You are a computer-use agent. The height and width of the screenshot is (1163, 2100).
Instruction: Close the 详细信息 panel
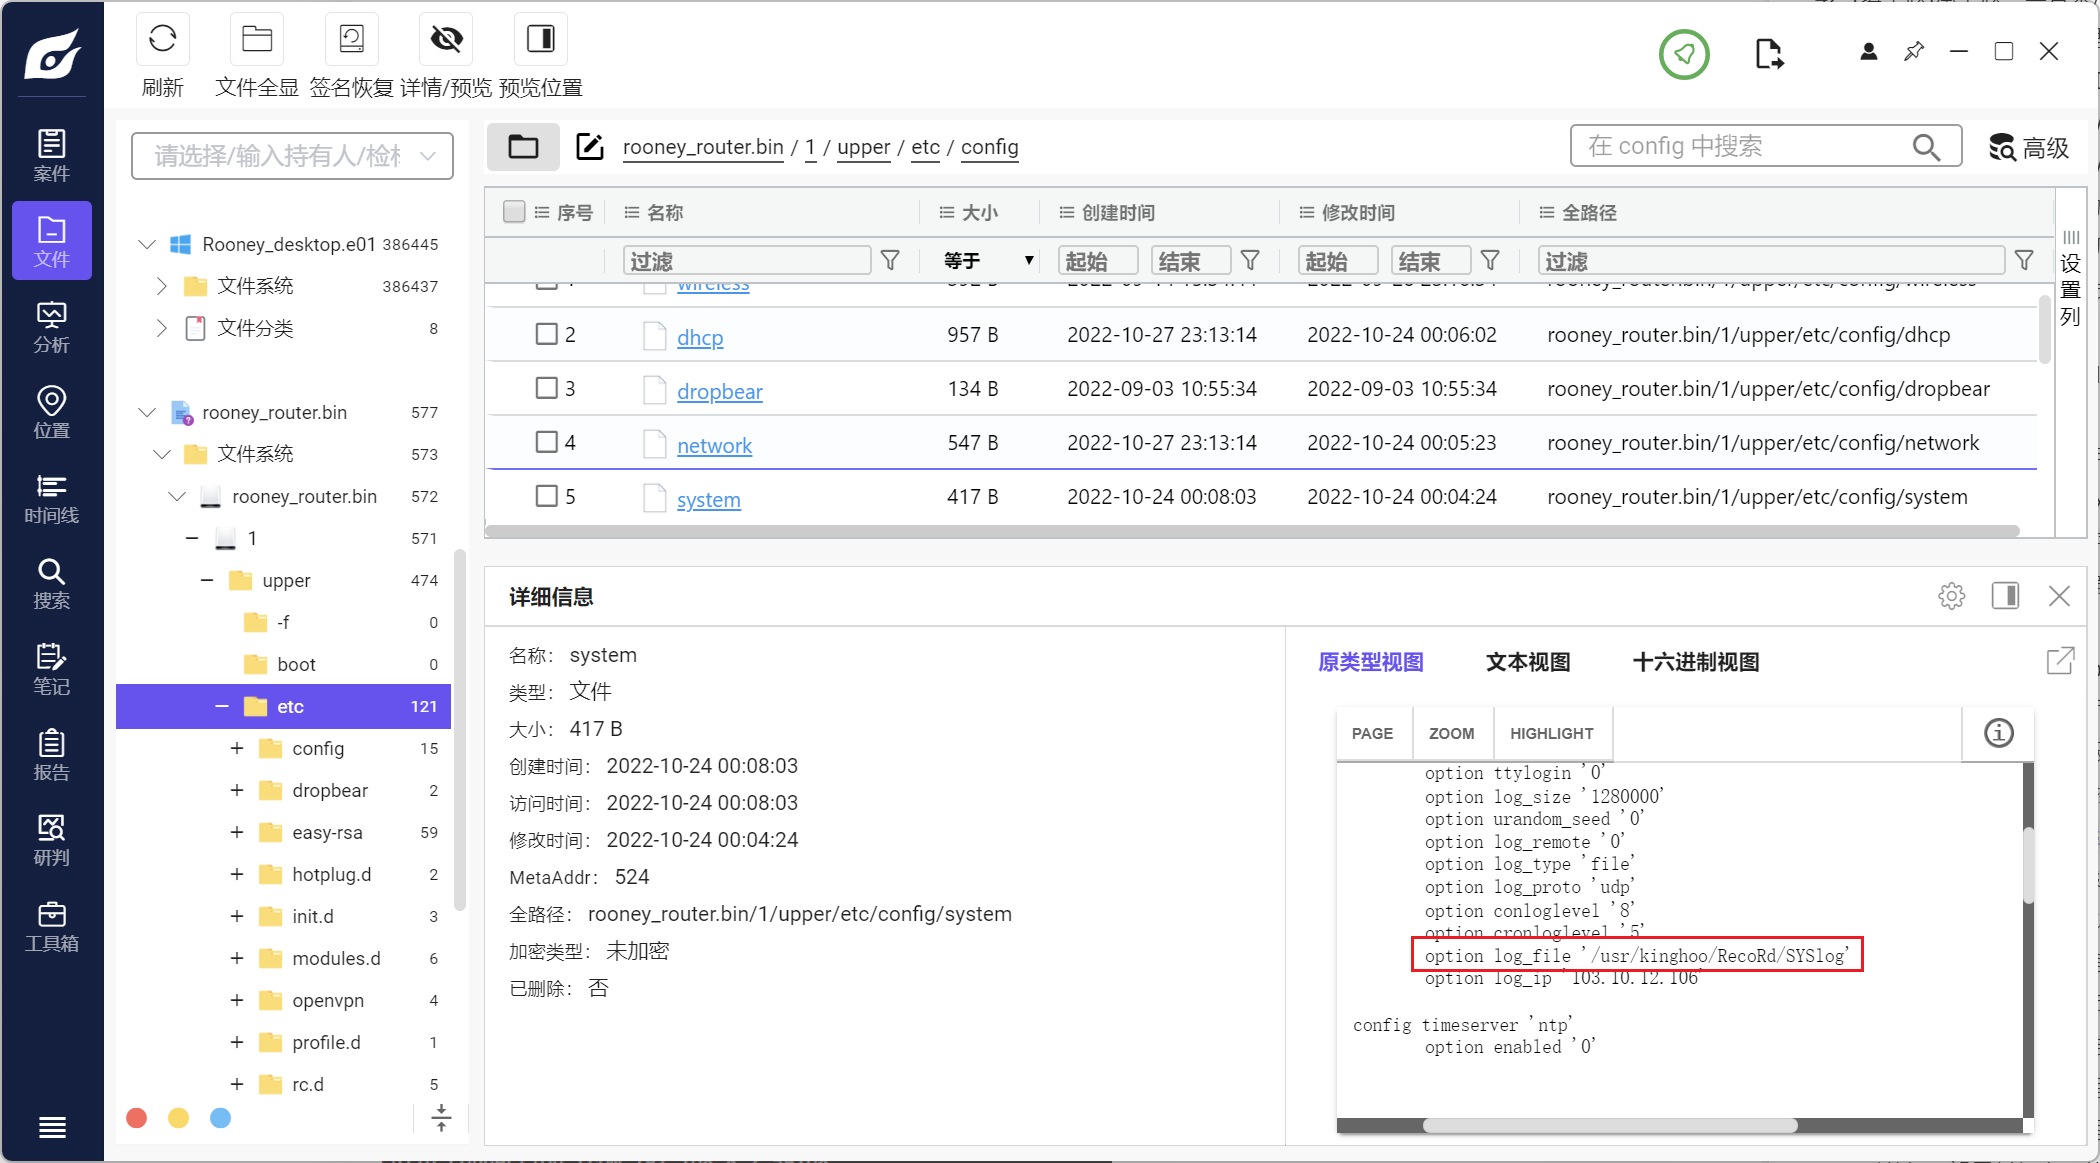click(2059, 596)
